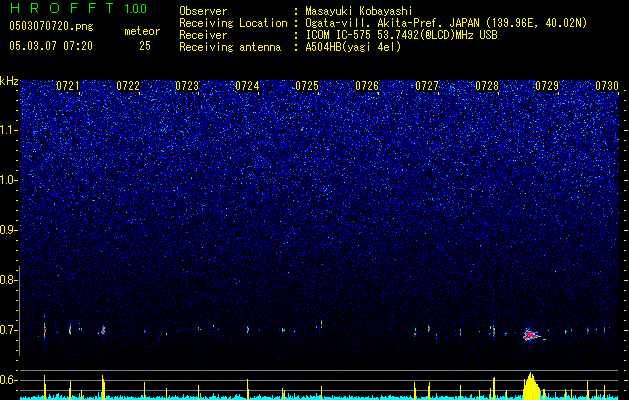
Task: Click the Ogata-vill. Akita-Pref. JAPAN location text
Action: click(x=446, y=23)
